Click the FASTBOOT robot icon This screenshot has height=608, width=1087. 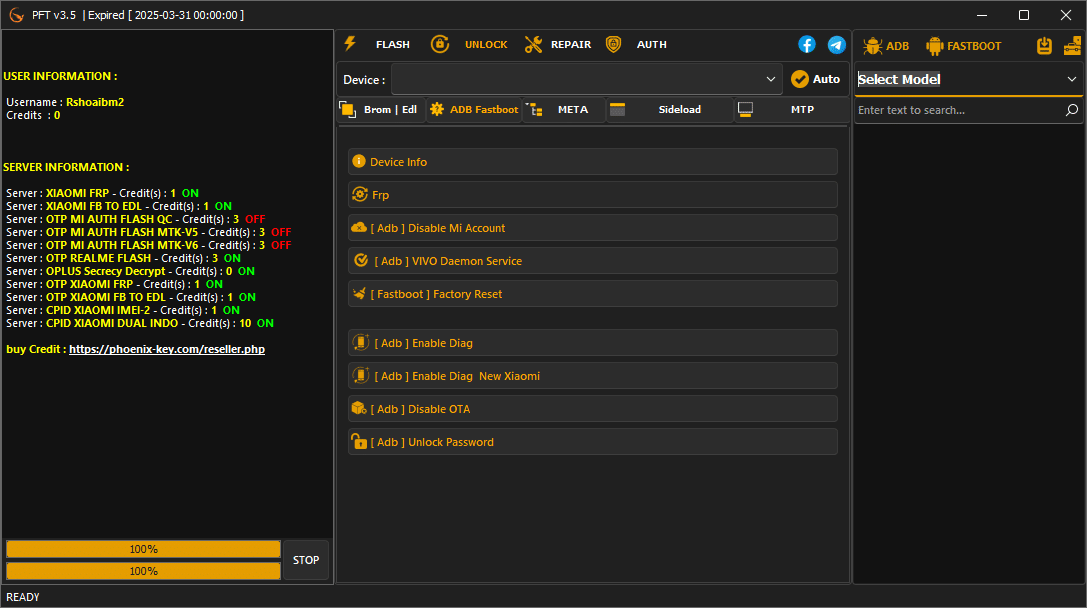click(x=935, y=44)
